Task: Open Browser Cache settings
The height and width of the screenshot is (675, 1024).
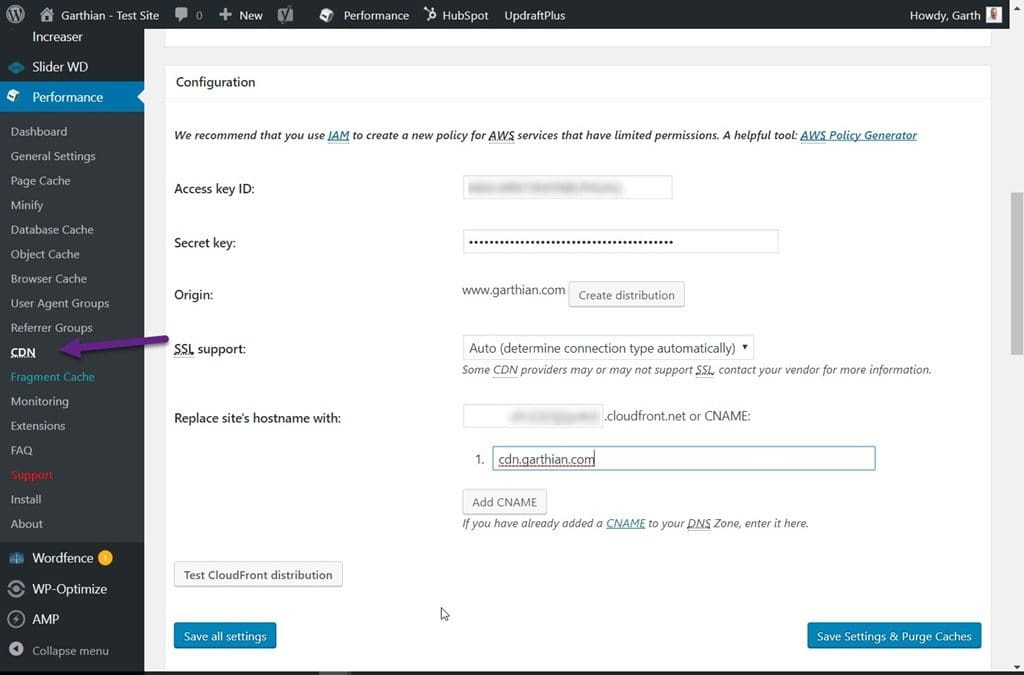Action: click(48, 279)
